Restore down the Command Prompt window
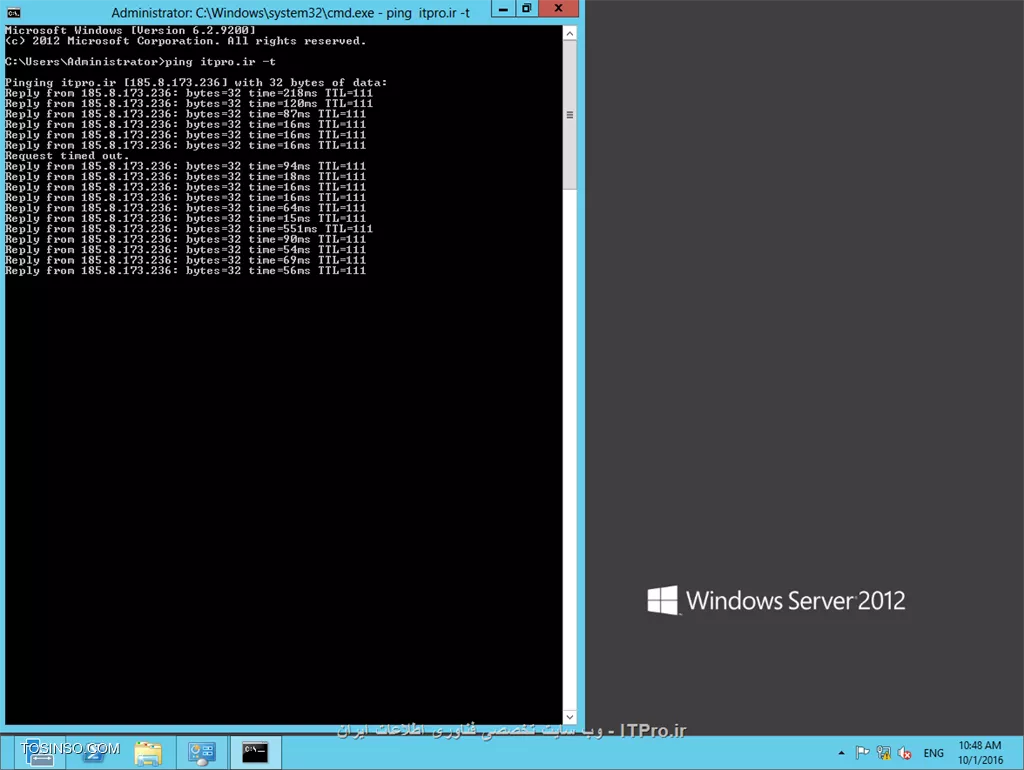 [x=526, y=8]
